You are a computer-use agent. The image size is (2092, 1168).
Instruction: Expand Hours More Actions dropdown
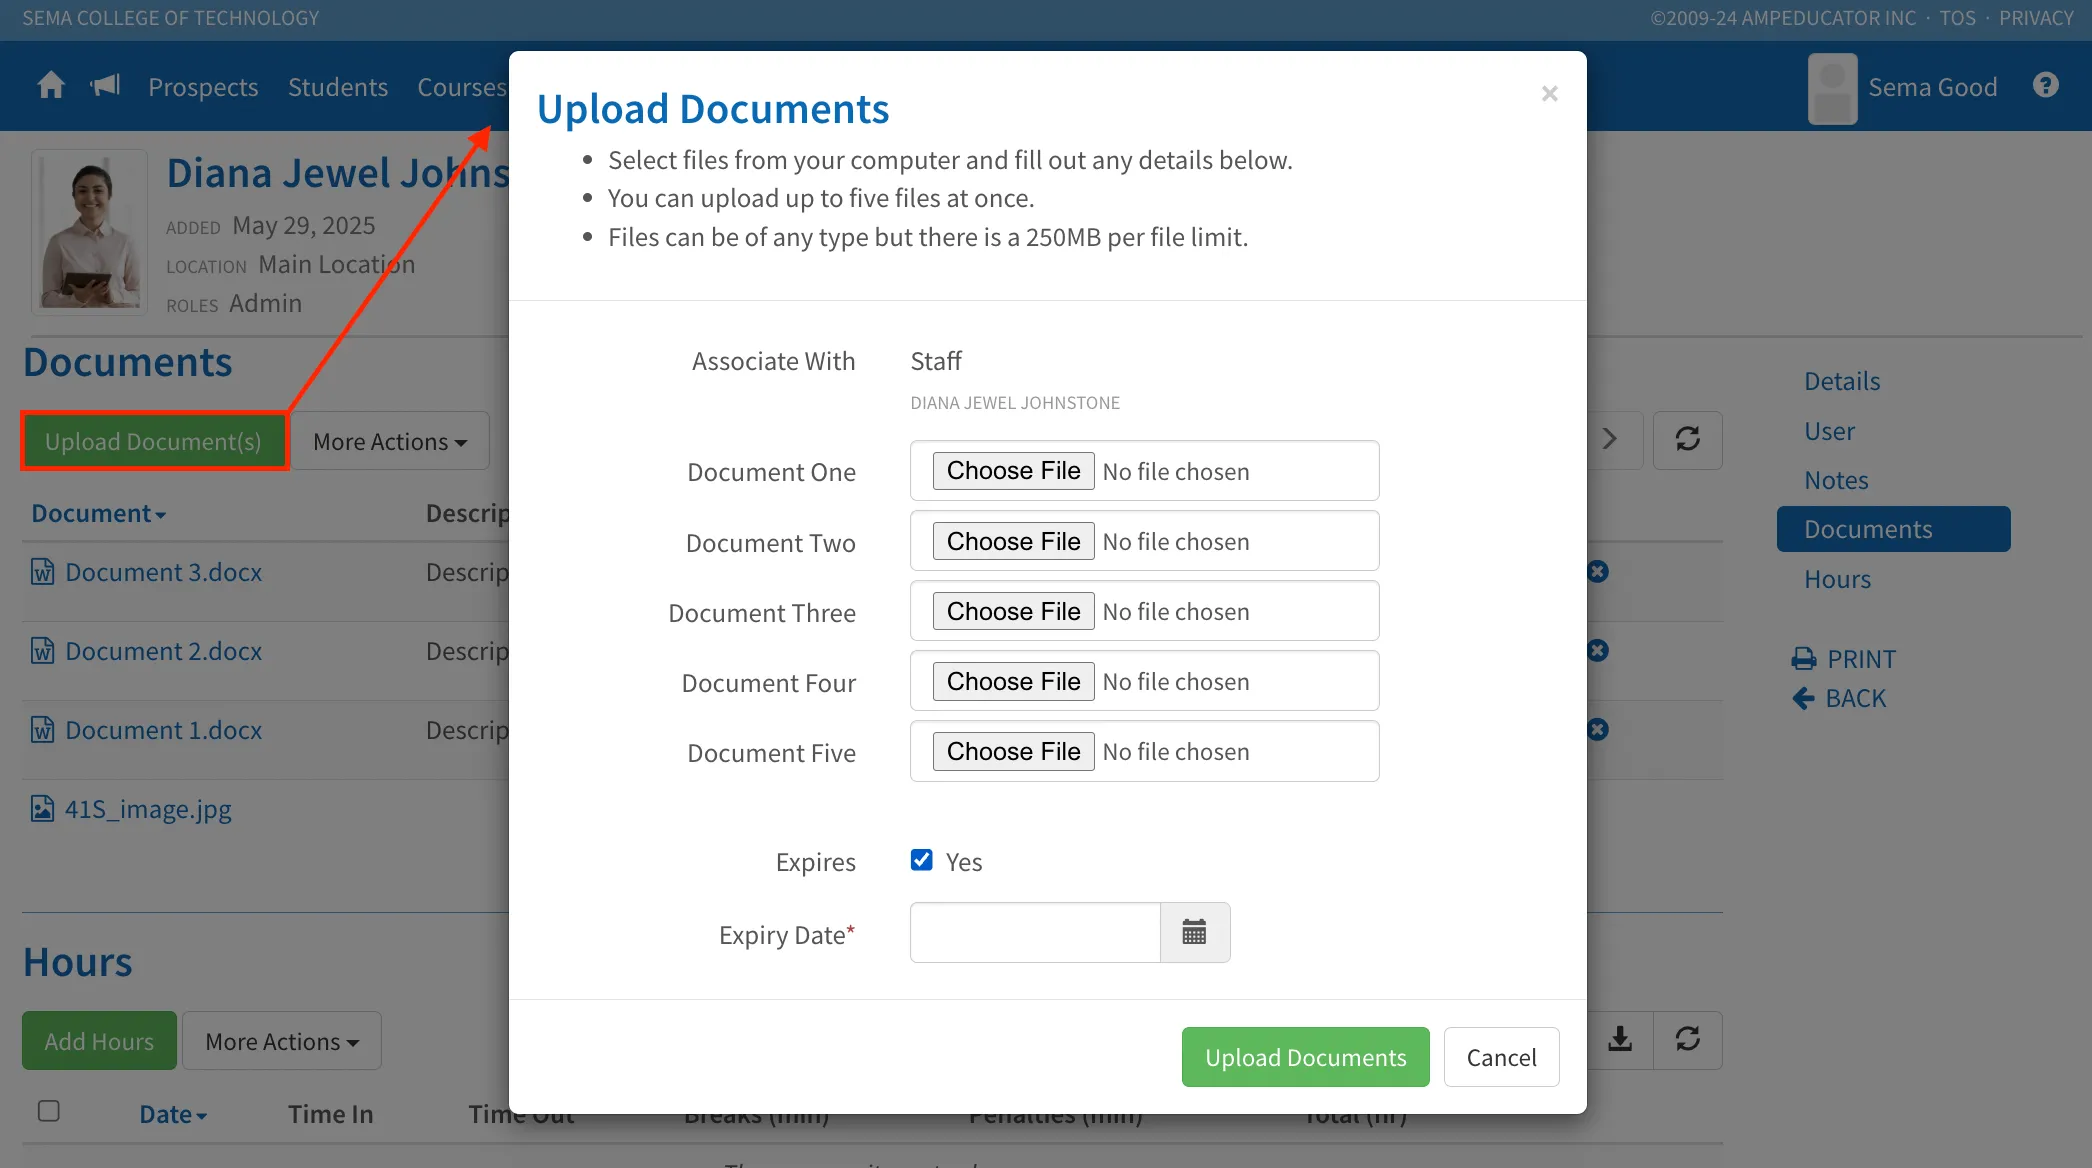pyautogui.click(x=282, y=1041)
